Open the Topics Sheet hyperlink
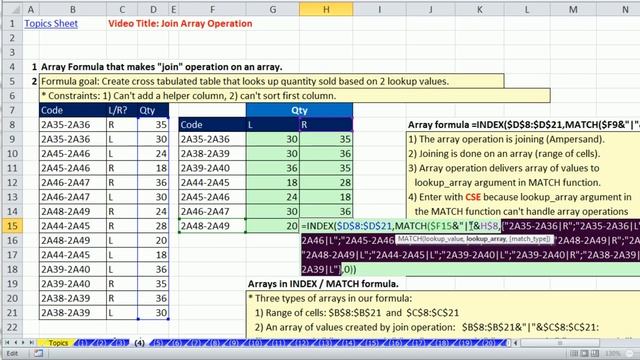This screenshot has height=360, width=640. [51, 24]
